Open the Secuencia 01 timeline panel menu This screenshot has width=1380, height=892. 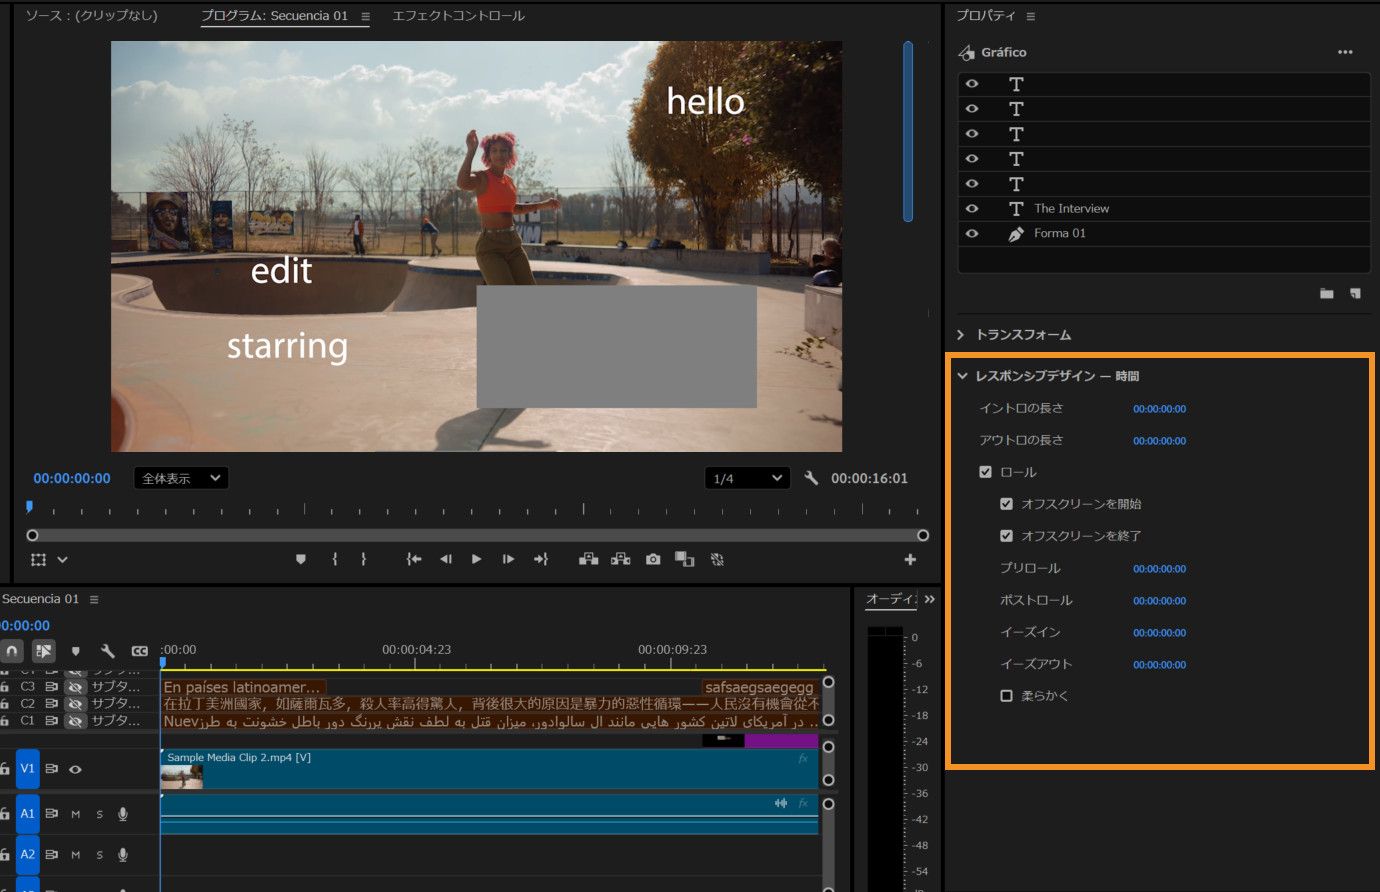[x=94, y=600]
